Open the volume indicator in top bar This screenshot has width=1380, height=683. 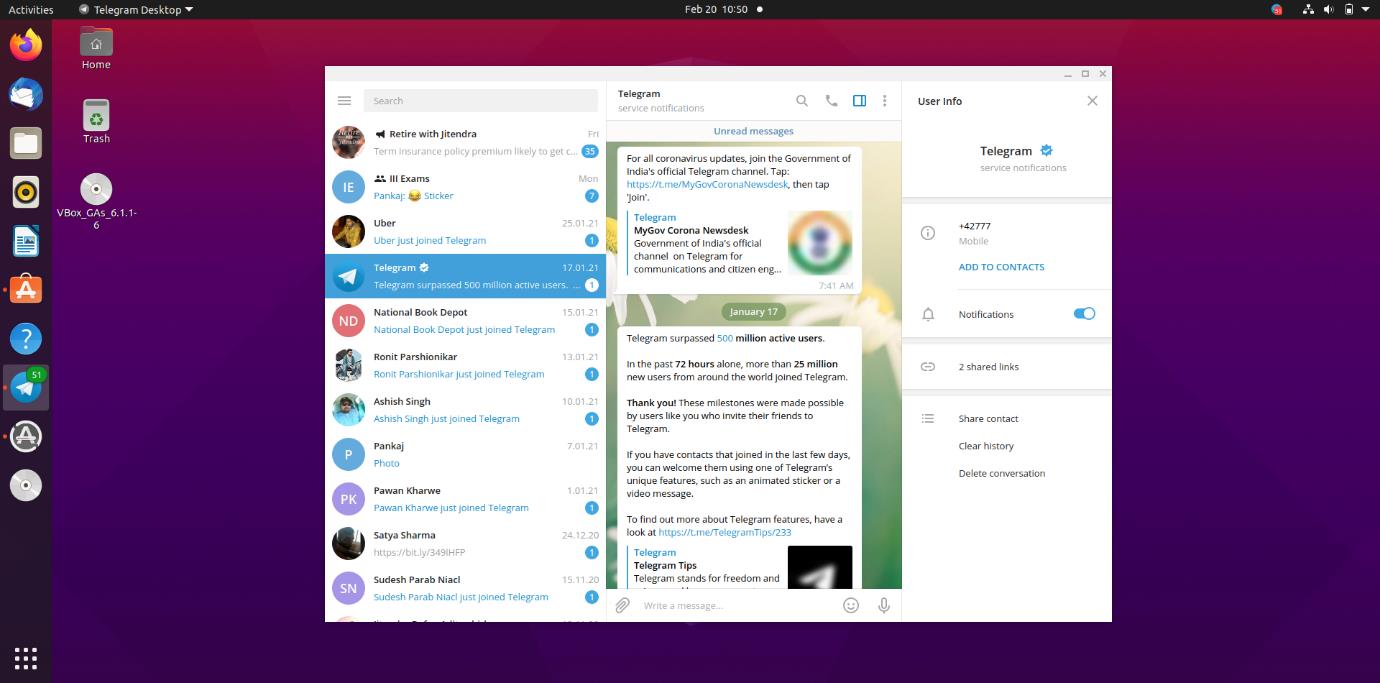click(1329, 10)
